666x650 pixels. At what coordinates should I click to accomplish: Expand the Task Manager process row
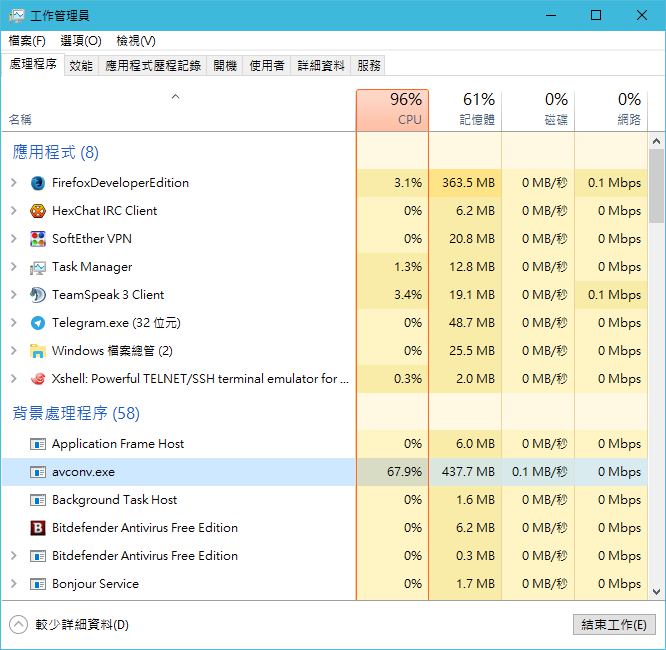click(x=14, y=267)
